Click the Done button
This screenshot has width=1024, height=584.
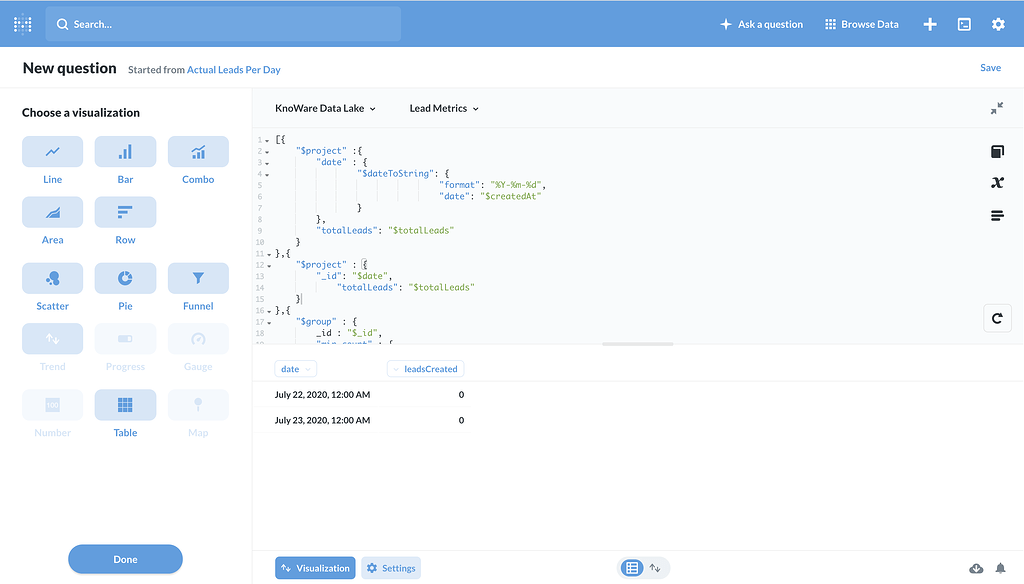[125, 559]
